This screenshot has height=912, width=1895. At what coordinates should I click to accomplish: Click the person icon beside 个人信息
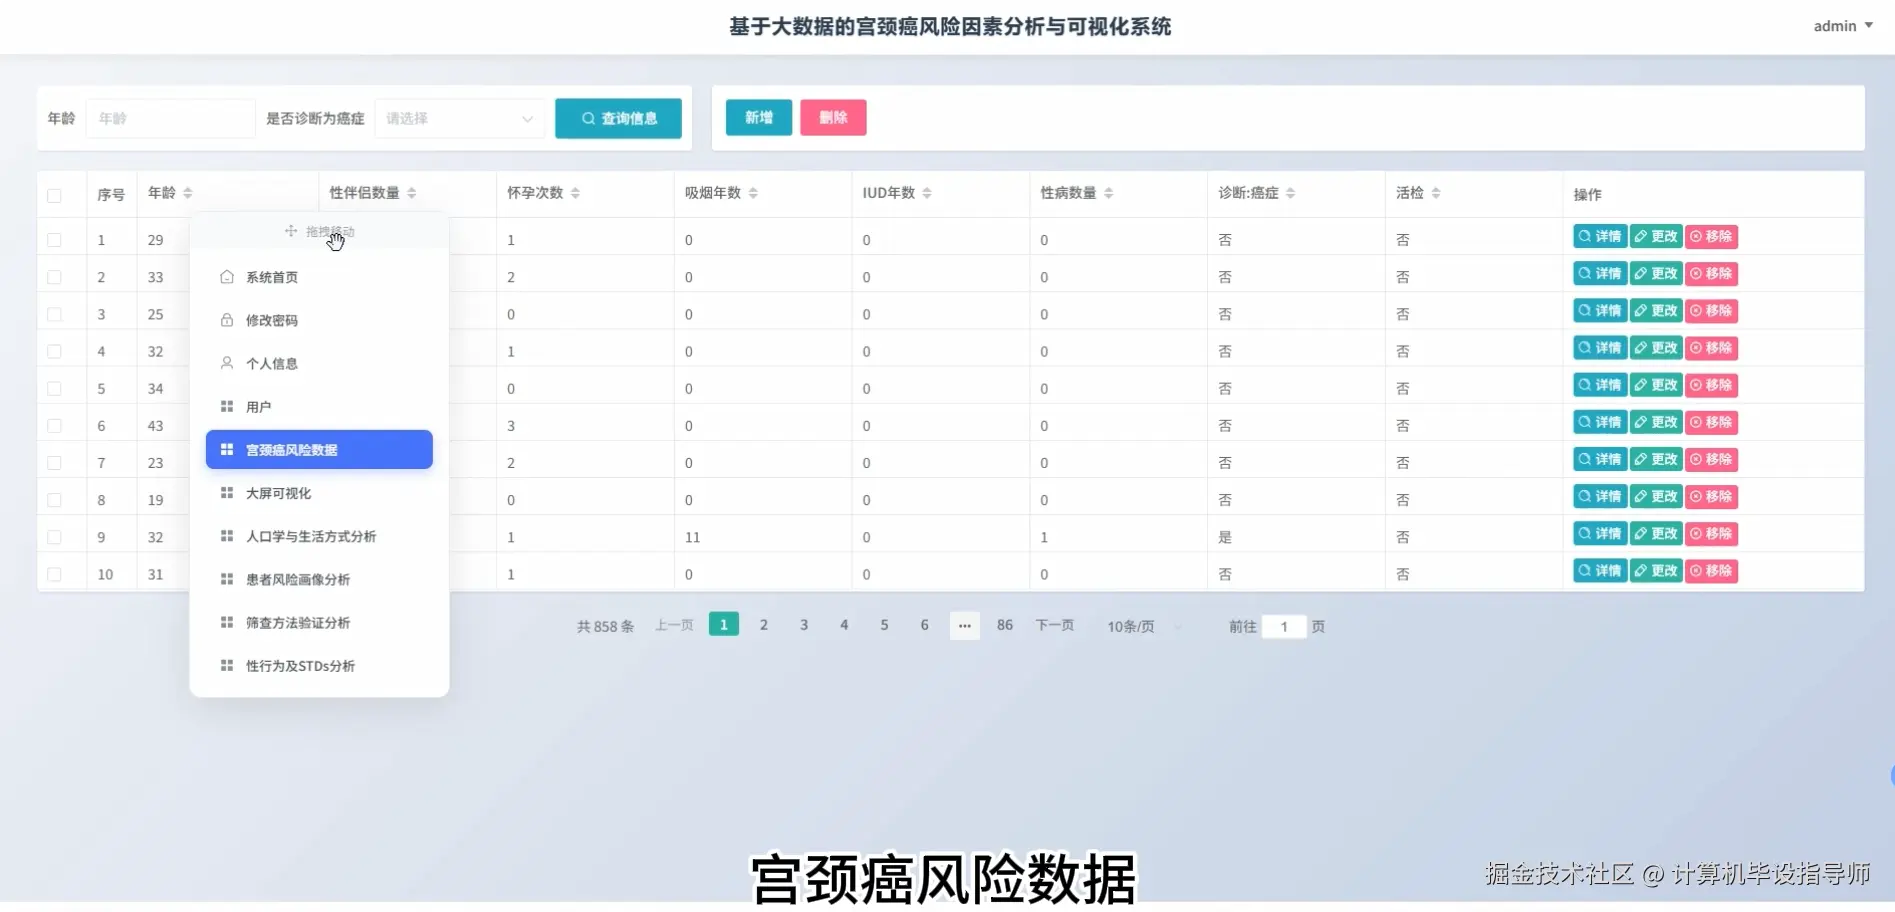227,363
